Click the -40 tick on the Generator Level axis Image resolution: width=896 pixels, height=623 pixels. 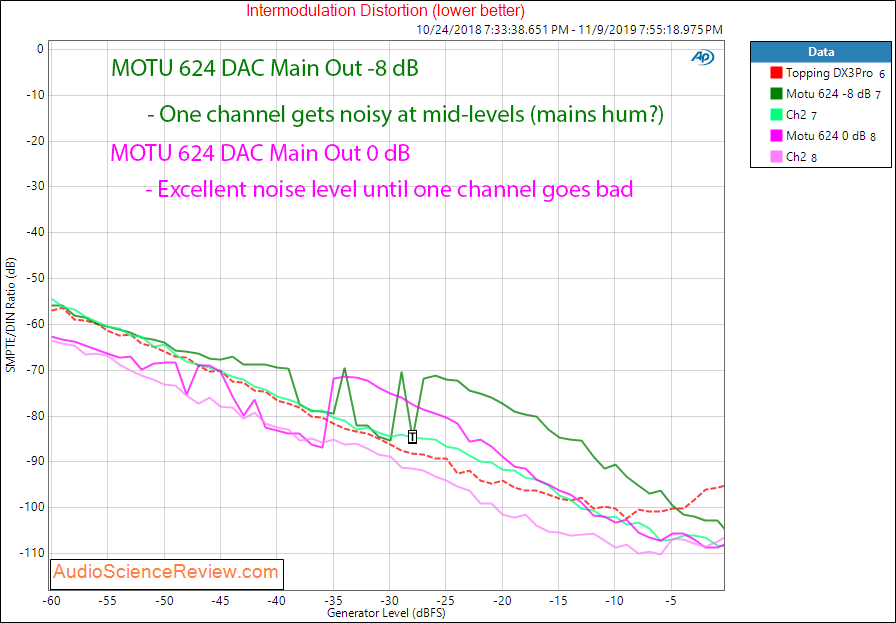click(x=277, y=601)
